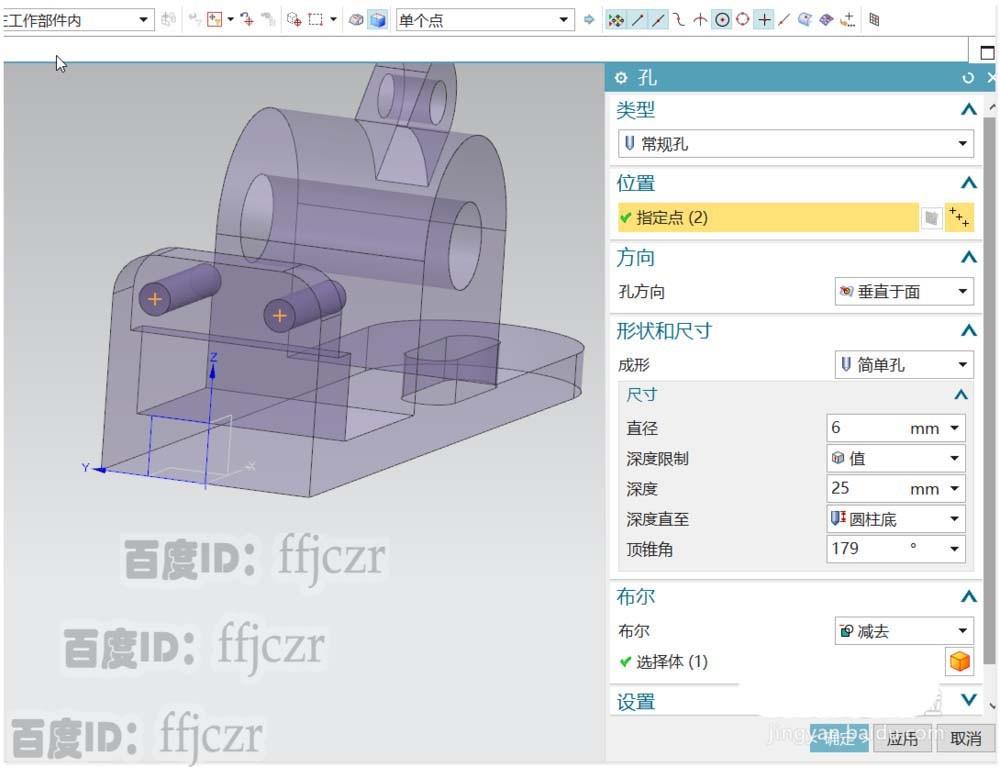Toggle the endpoint snap option

coord(637,19)
